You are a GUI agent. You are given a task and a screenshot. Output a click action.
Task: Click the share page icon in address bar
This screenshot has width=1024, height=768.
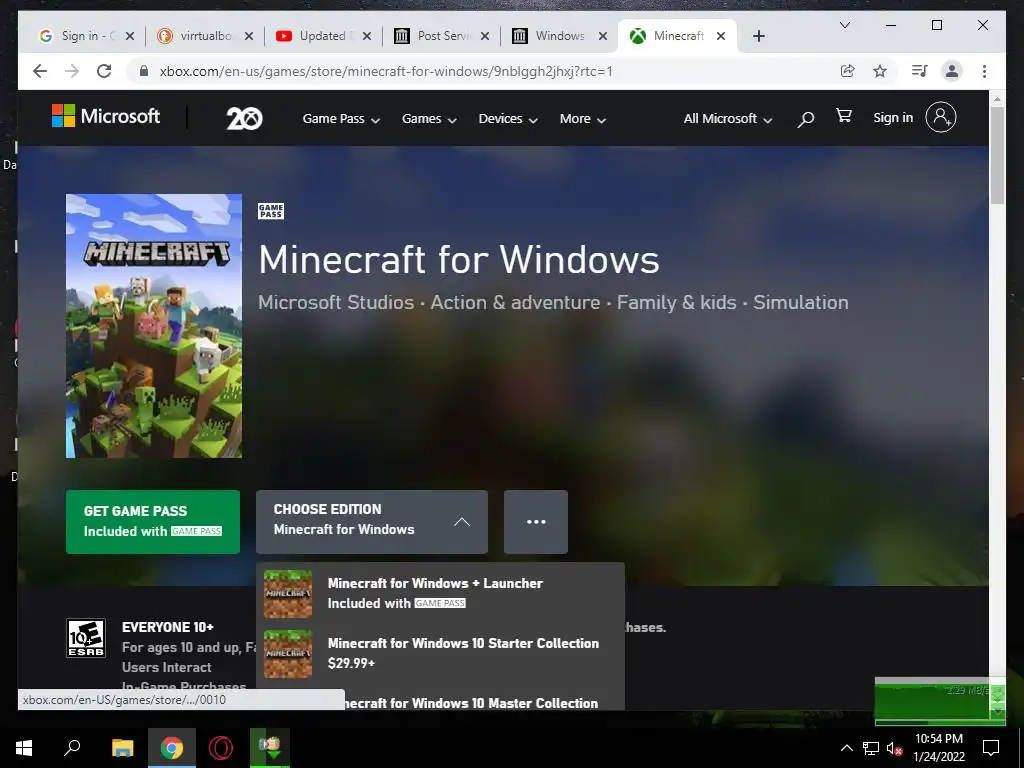pos(848,71)
